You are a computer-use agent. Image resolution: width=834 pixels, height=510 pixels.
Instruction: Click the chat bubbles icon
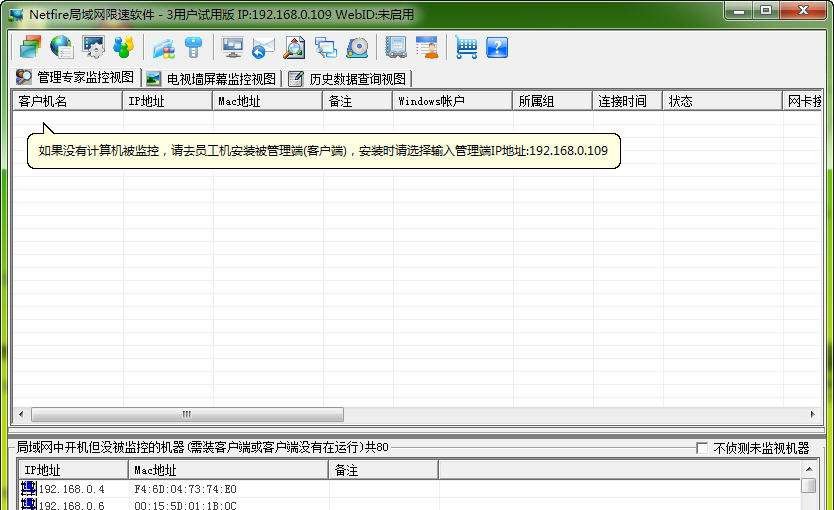tap(326, 47)
